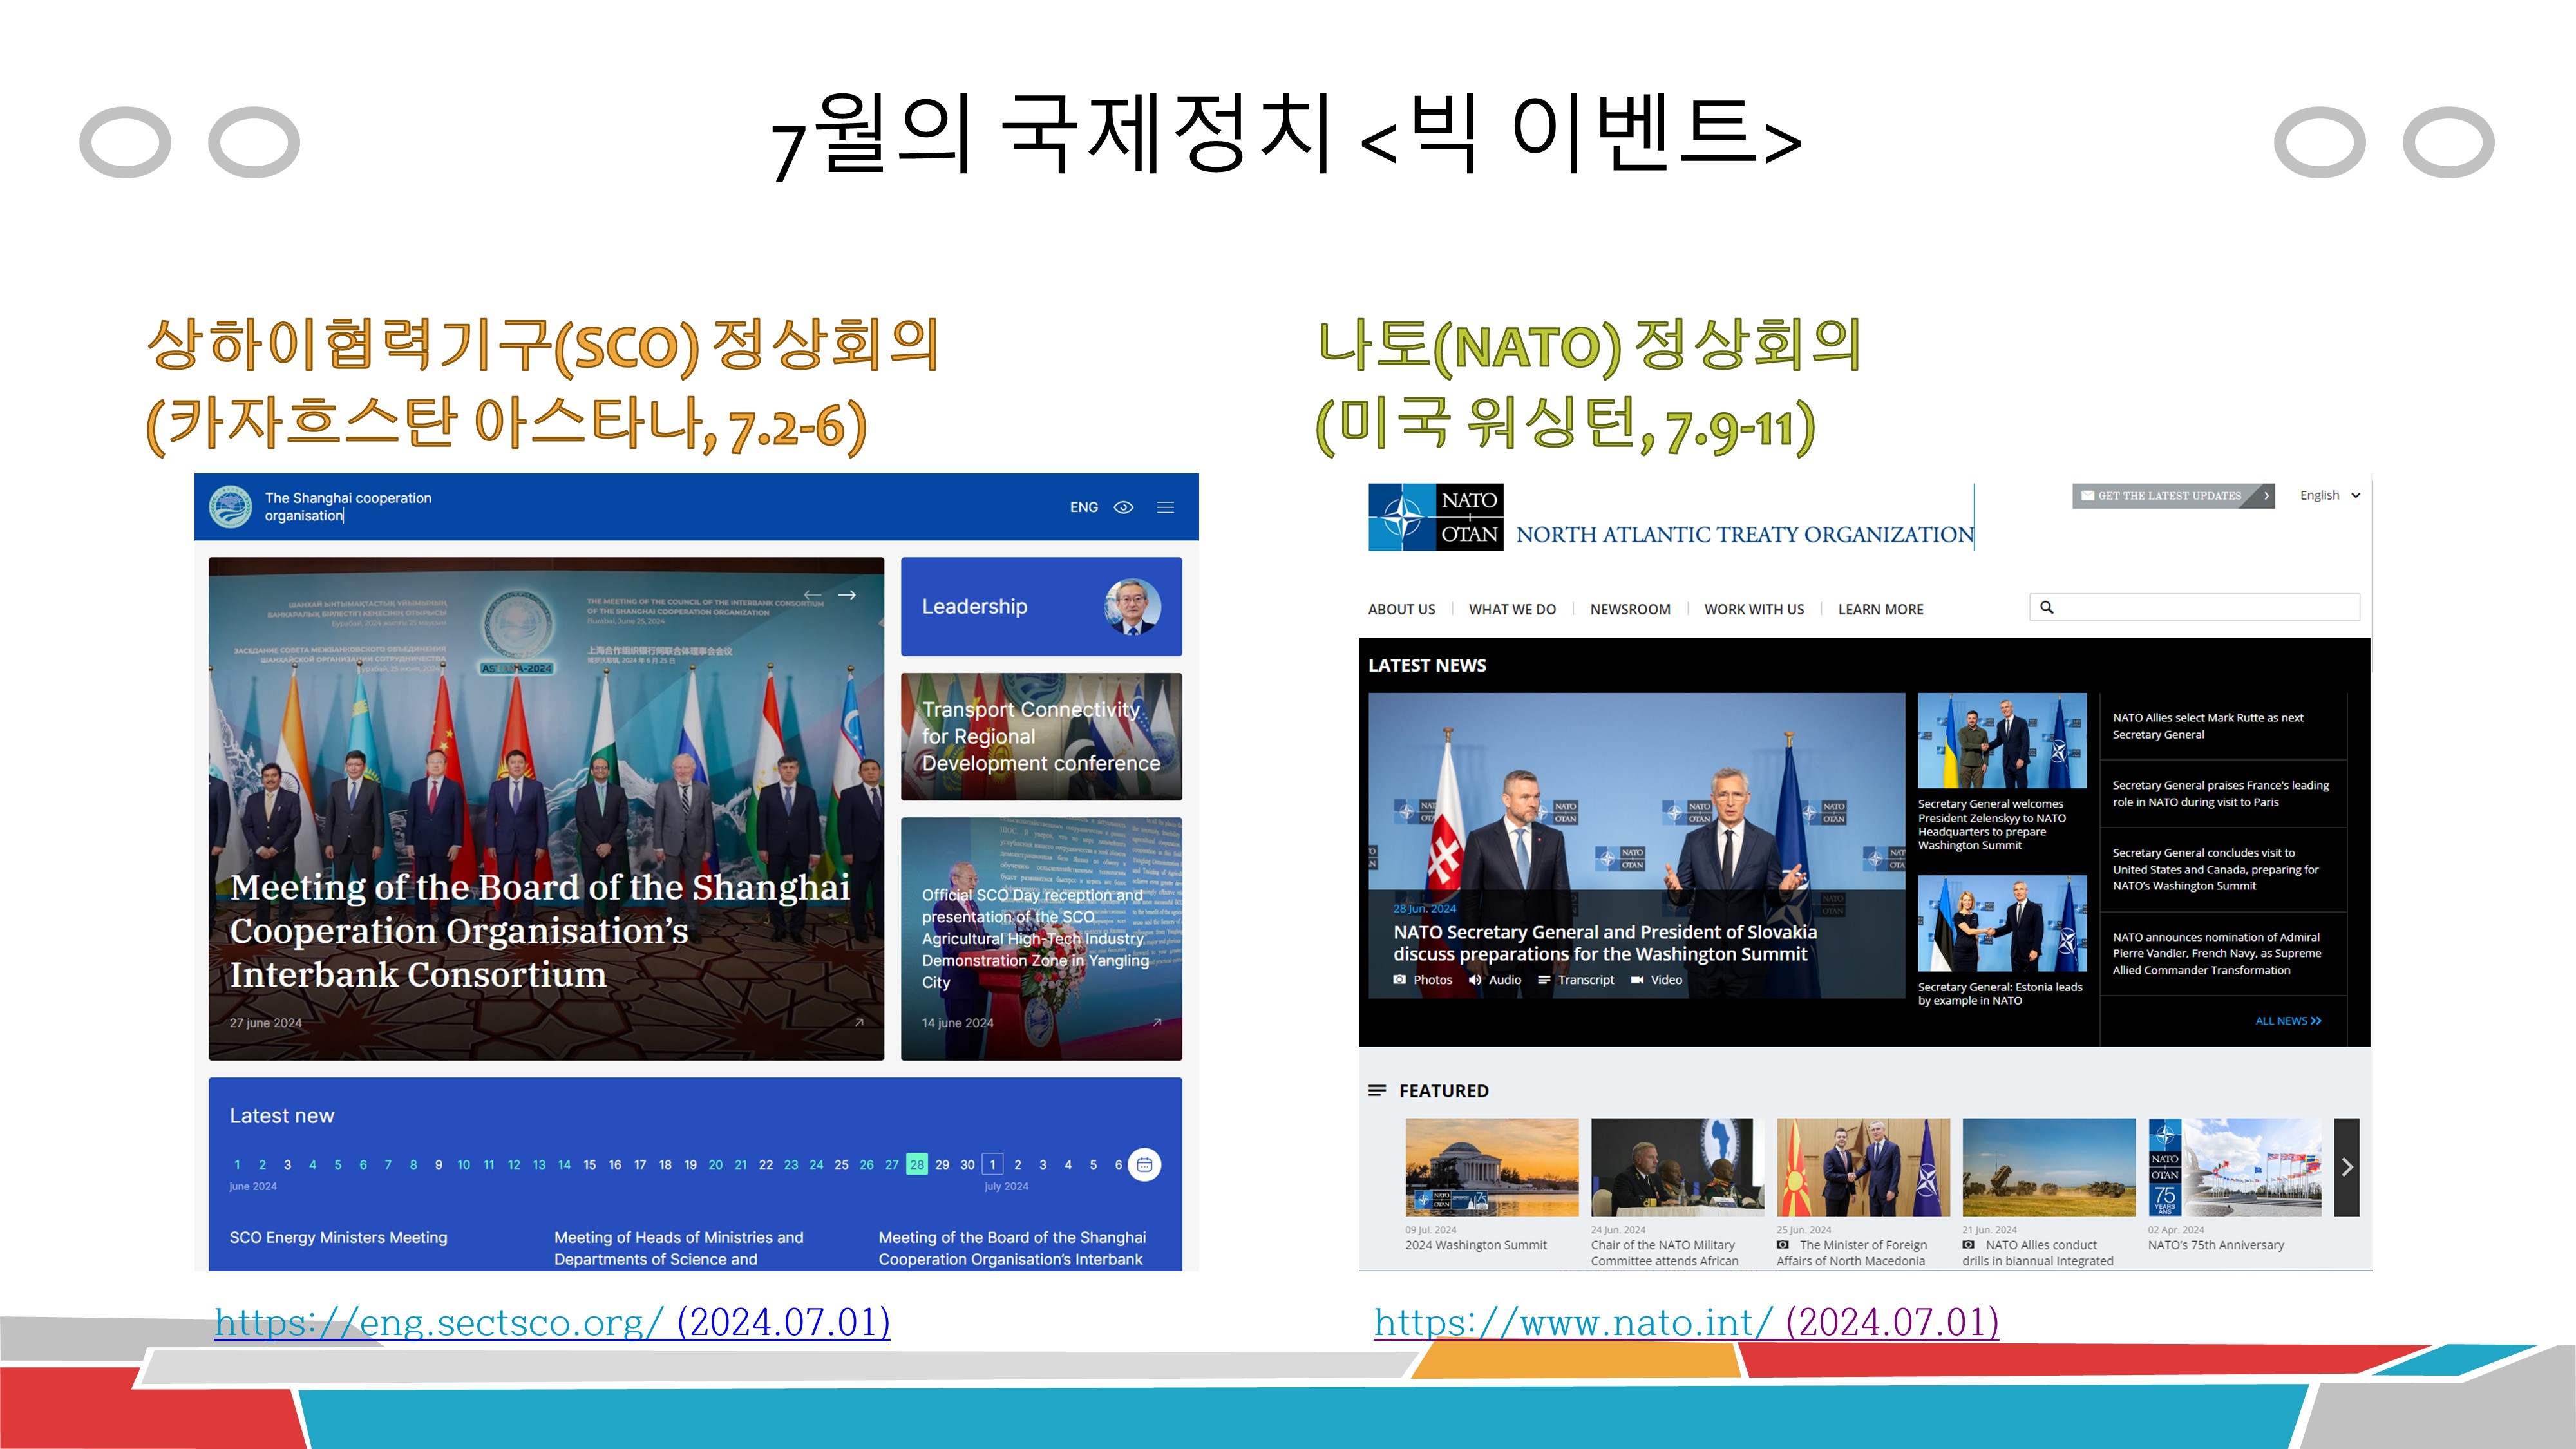Open NATO's 75th Anniversary thumbnail
The image size is (2576, 1449).
(x=2234, y=1167)
